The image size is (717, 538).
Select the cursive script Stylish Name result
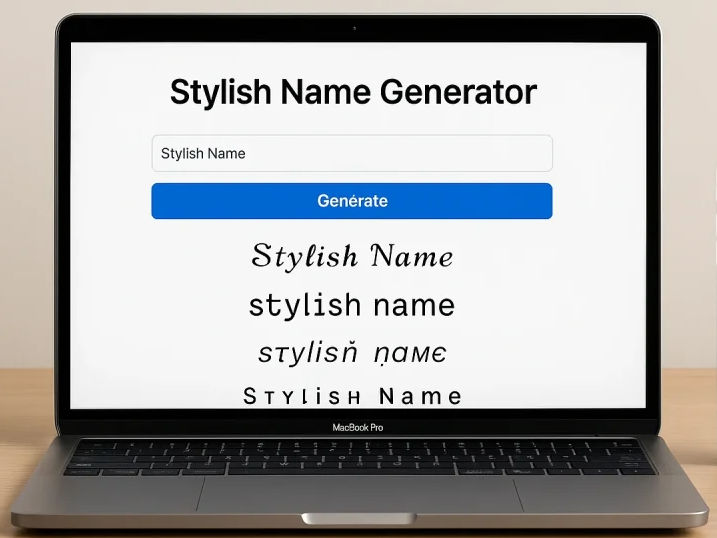(352, 256)
